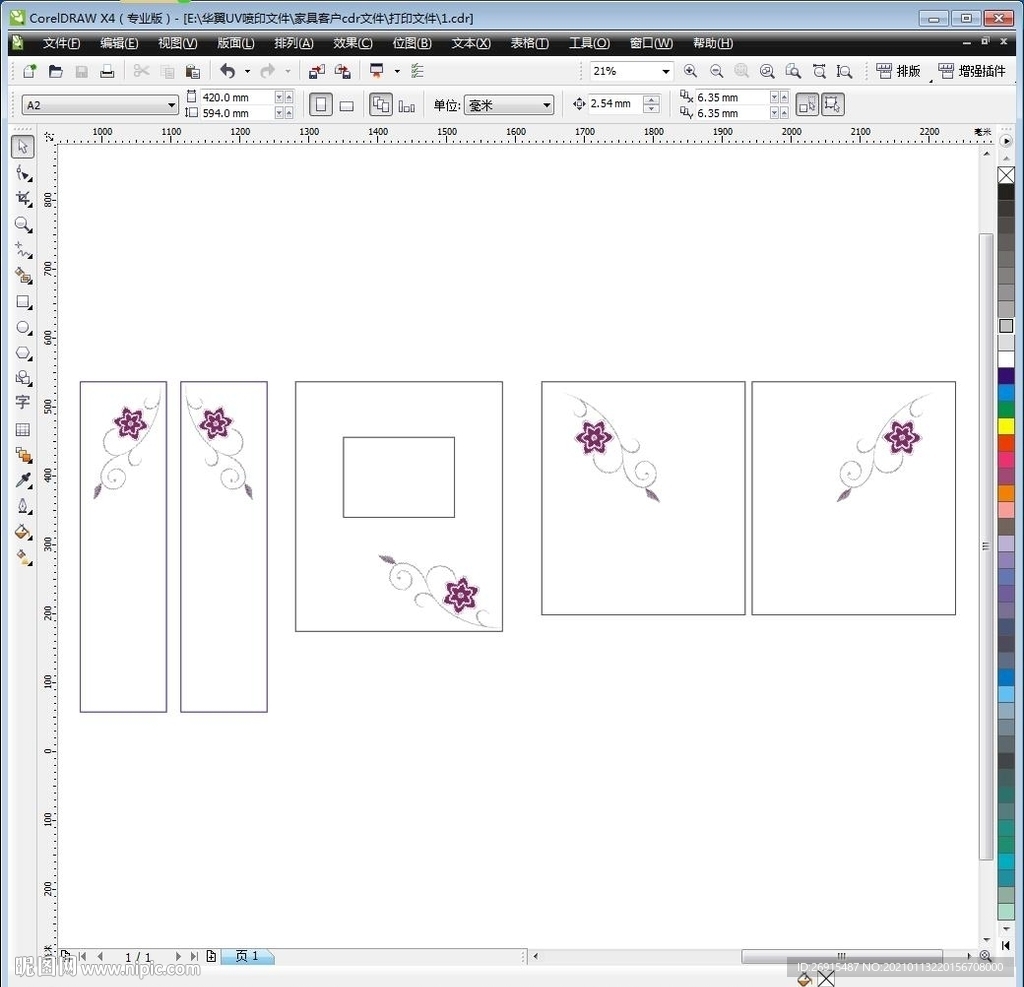The image size is (1024, 987).
Task: Open the zoom level 21% dropdown
Action: tap(665, 71)
